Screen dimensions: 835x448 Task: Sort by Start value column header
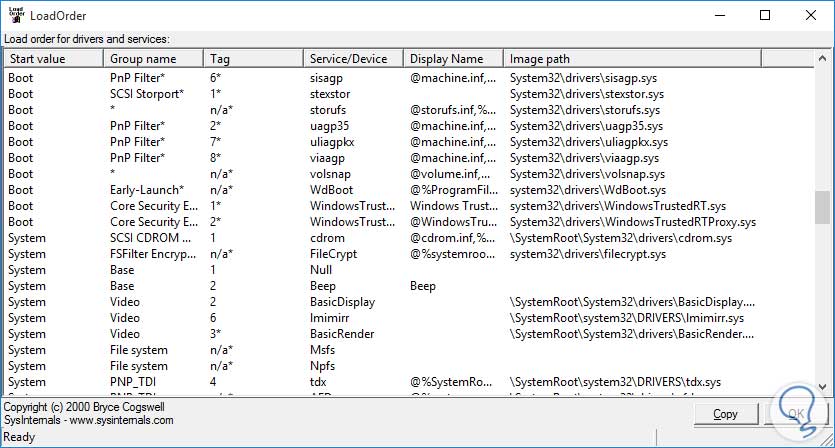click(x=53, y=59)
